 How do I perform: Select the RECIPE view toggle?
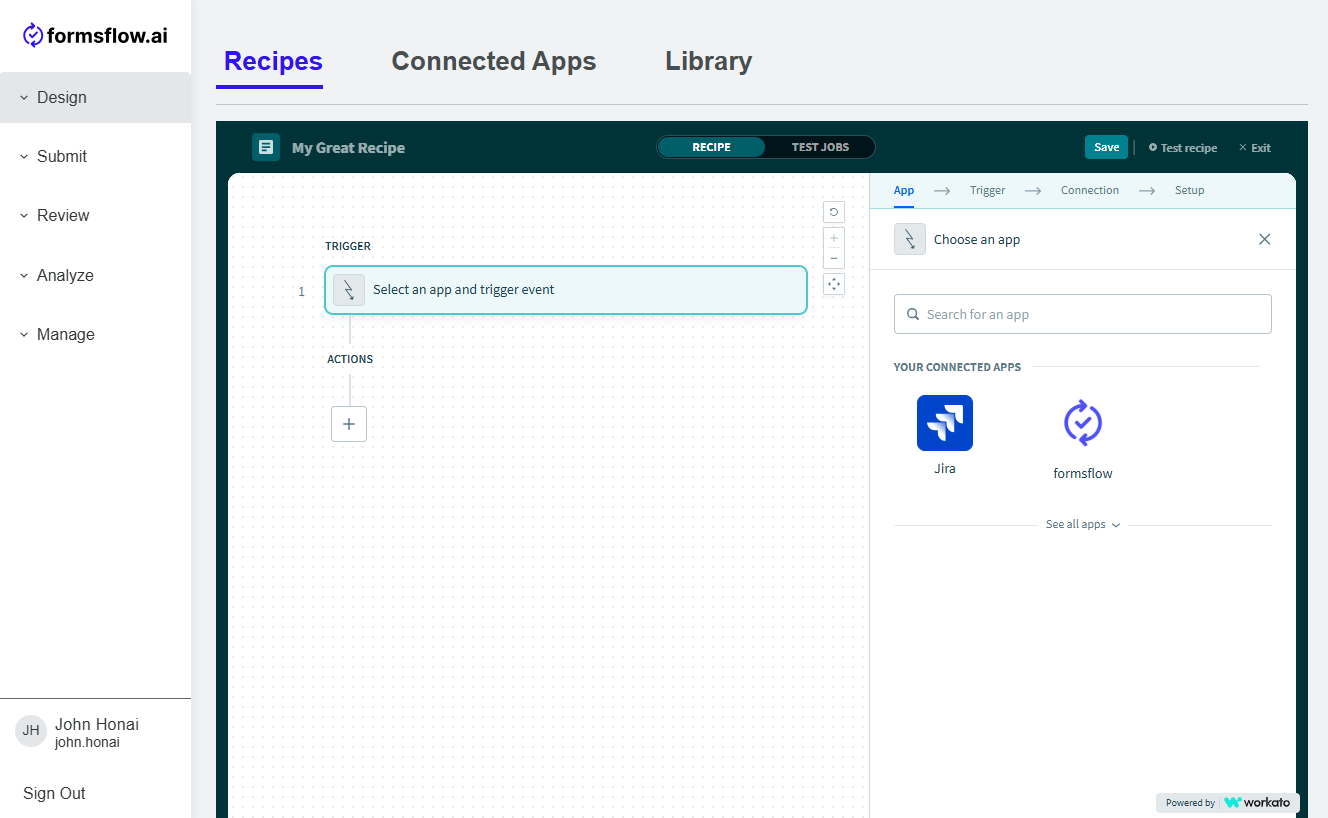(x=711, y=147)
